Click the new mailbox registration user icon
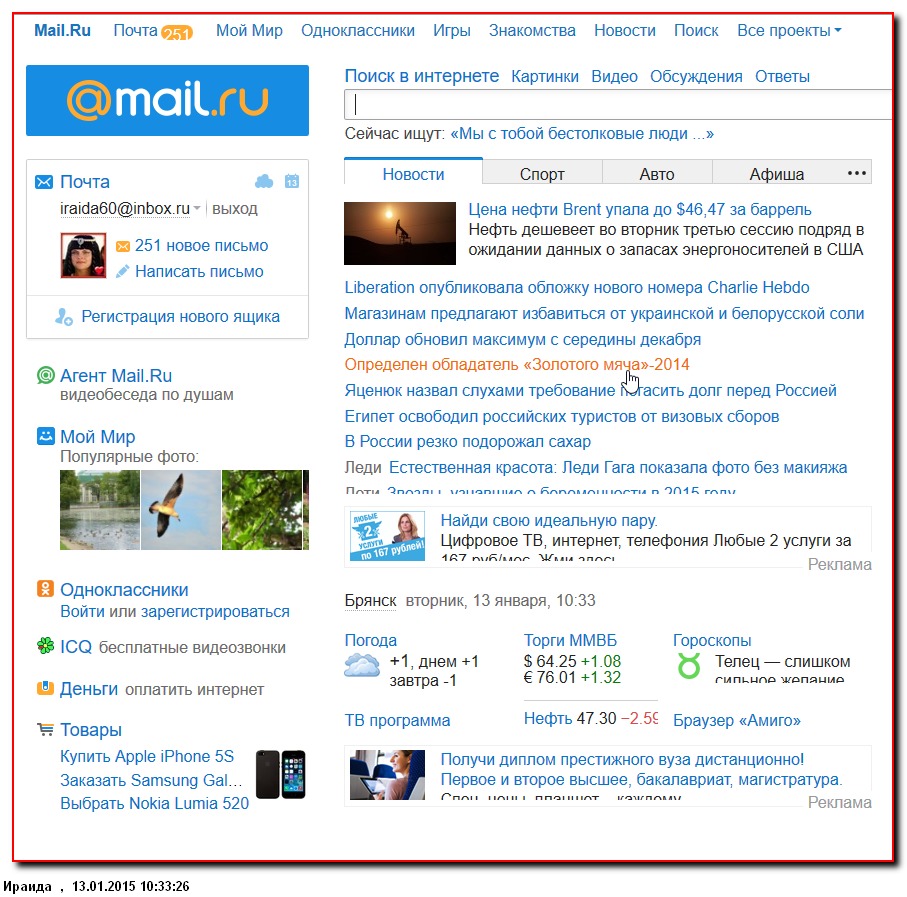907x897 pixels. 64,316
